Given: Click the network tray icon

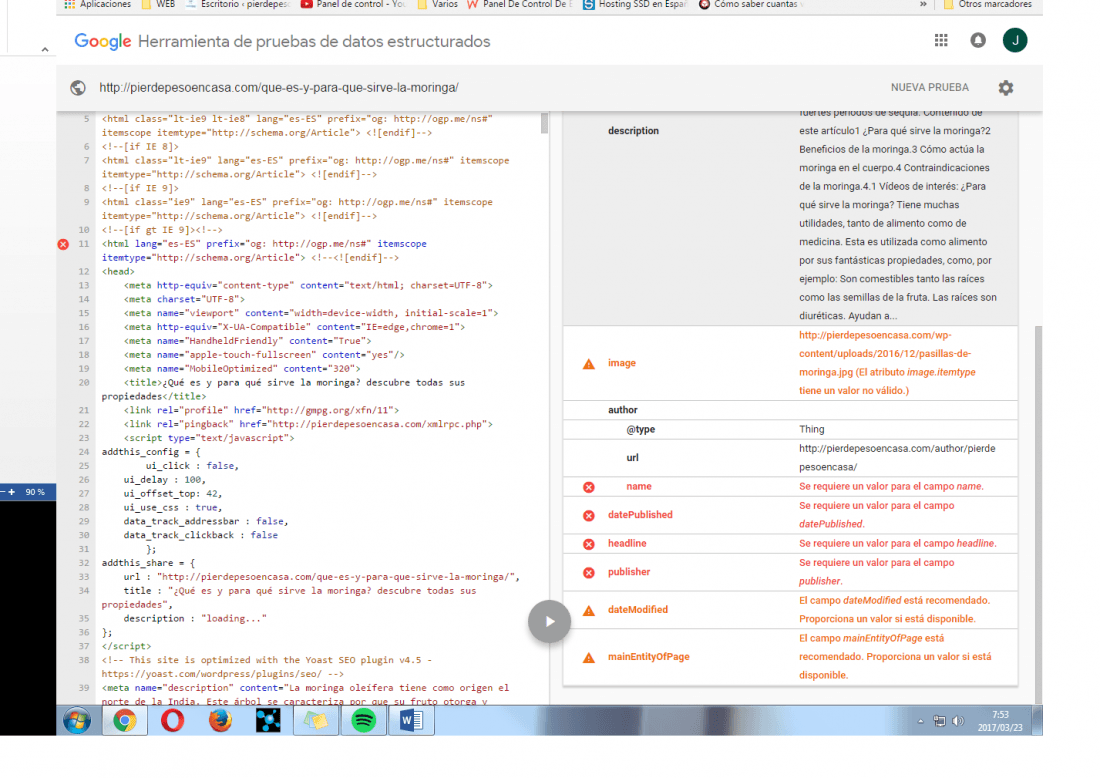Looking at the screenshot, I should click(939, 720).
